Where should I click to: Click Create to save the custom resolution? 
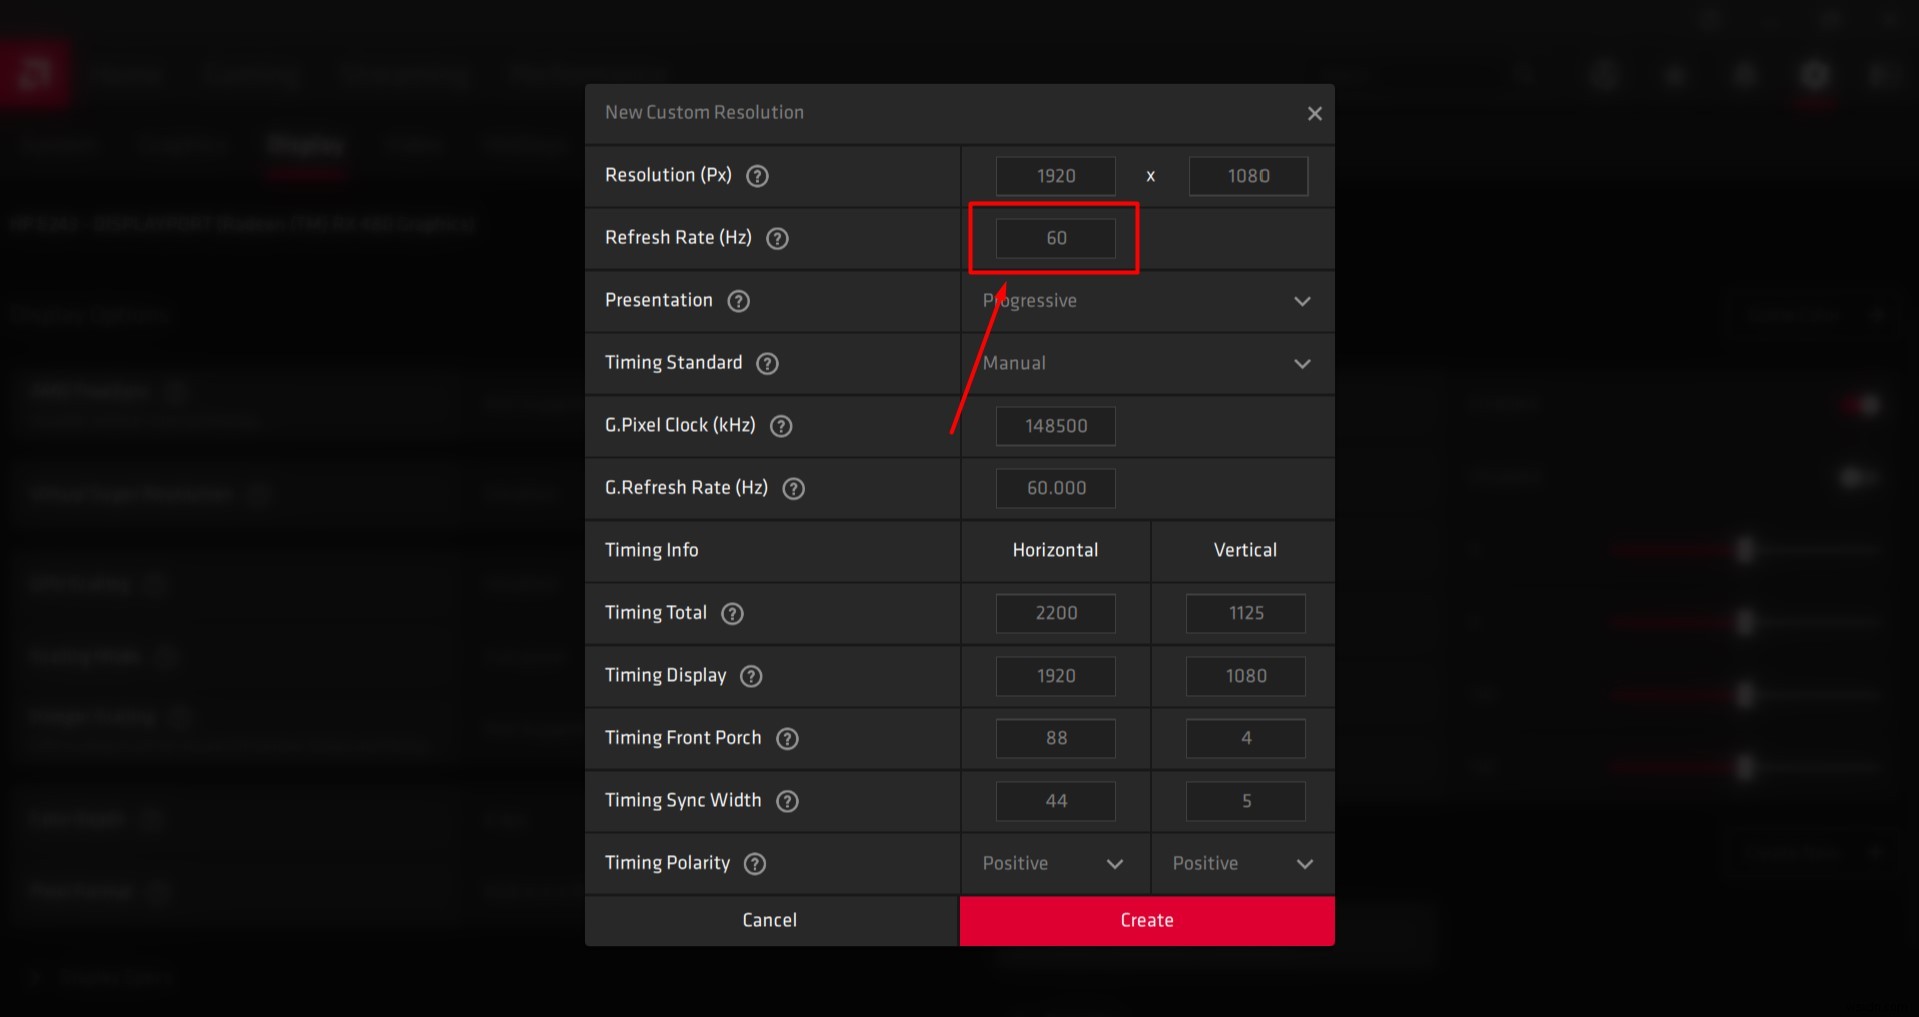pyautogui.click(x=1146, y=920)
